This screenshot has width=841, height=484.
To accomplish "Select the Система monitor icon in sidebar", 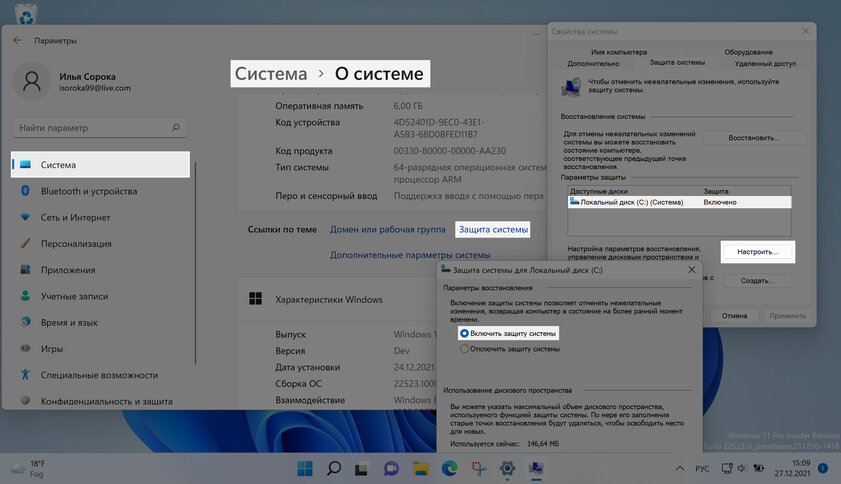I will [x=25, y=164].
